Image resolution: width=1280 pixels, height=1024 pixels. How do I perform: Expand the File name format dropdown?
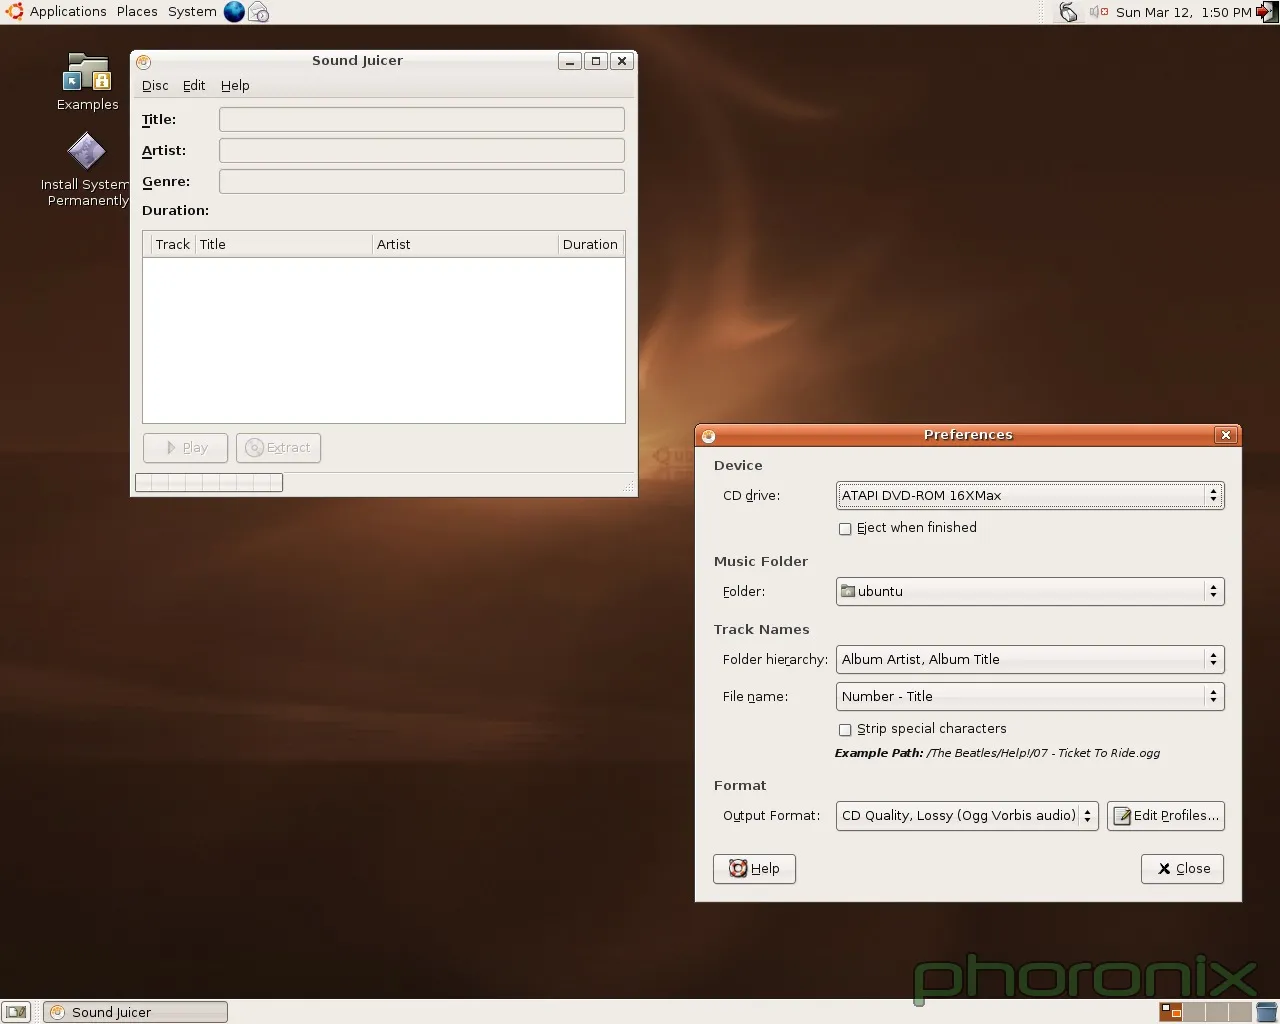tap(1030, 697)
